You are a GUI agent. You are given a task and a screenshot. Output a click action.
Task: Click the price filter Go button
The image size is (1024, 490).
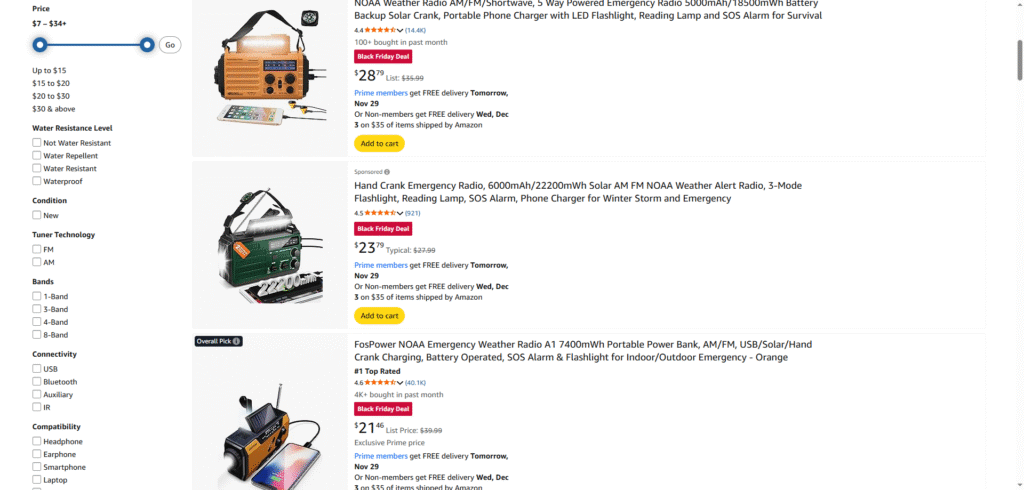[170, 45]
